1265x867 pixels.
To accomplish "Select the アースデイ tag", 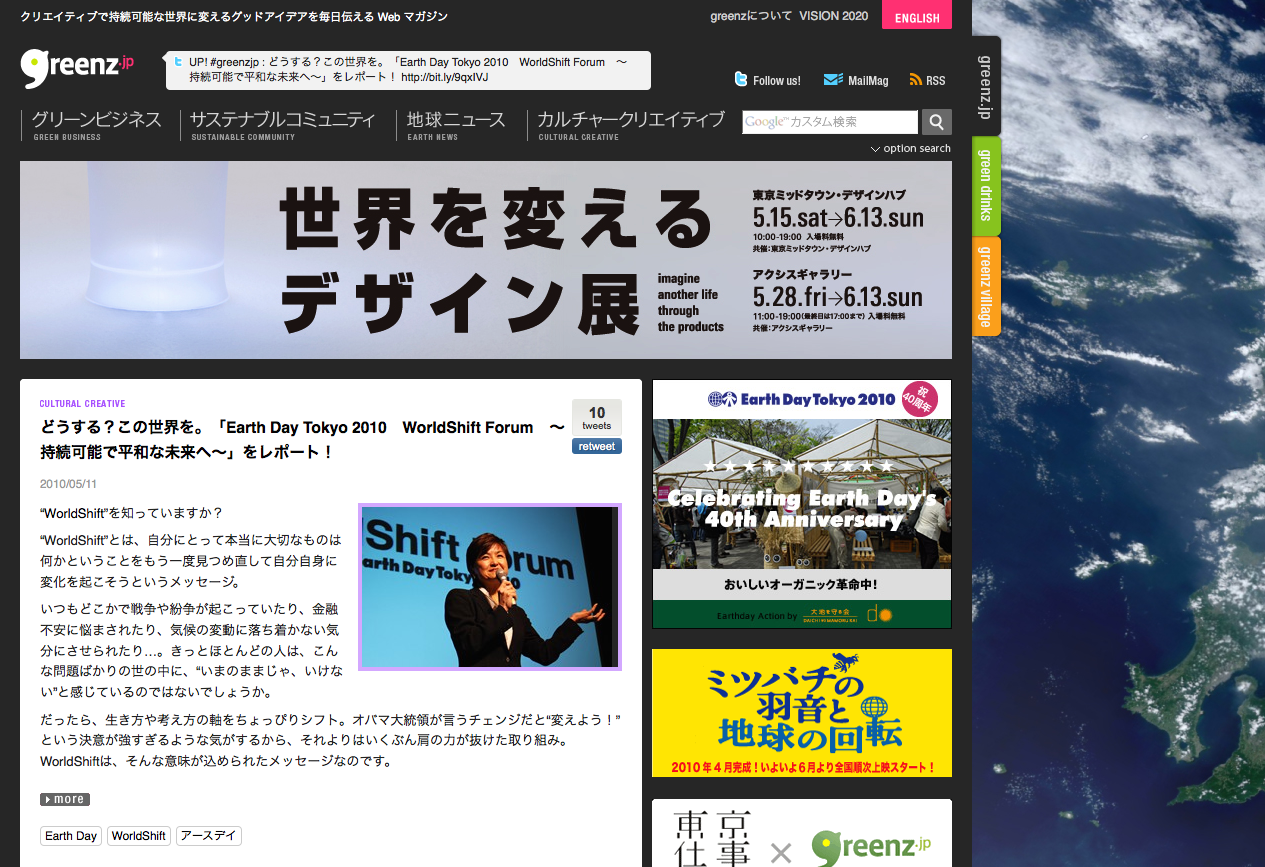I will 209,836.
